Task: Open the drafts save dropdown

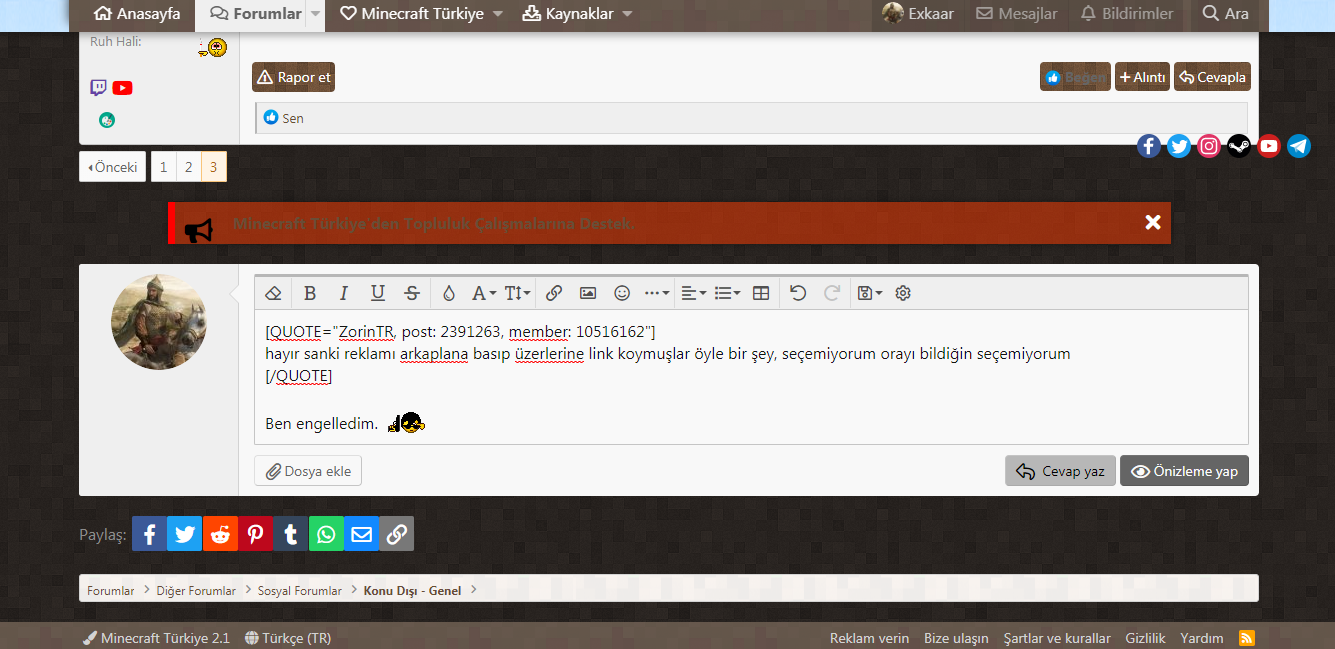Action: point(869,293)
